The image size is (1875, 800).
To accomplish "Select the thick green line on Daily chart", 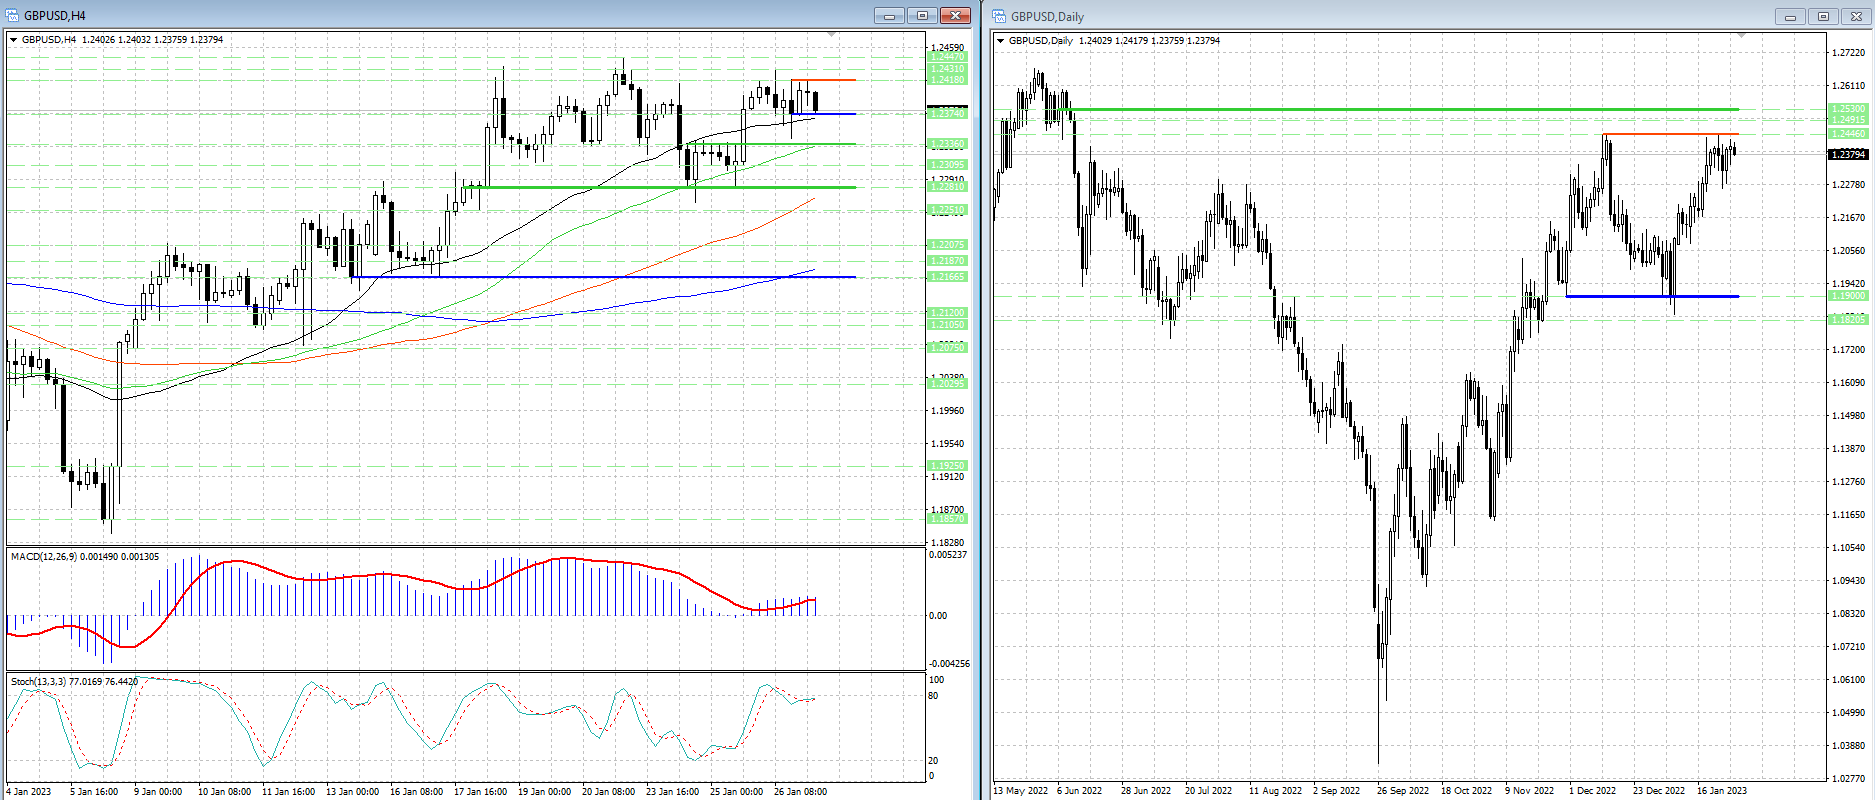I will point(1400,109).
